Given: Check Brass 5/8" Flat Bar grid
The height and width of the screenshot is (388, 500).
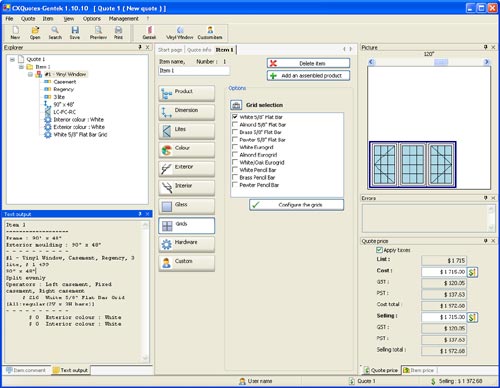Looking at the screenshot, I should point(235,132).
